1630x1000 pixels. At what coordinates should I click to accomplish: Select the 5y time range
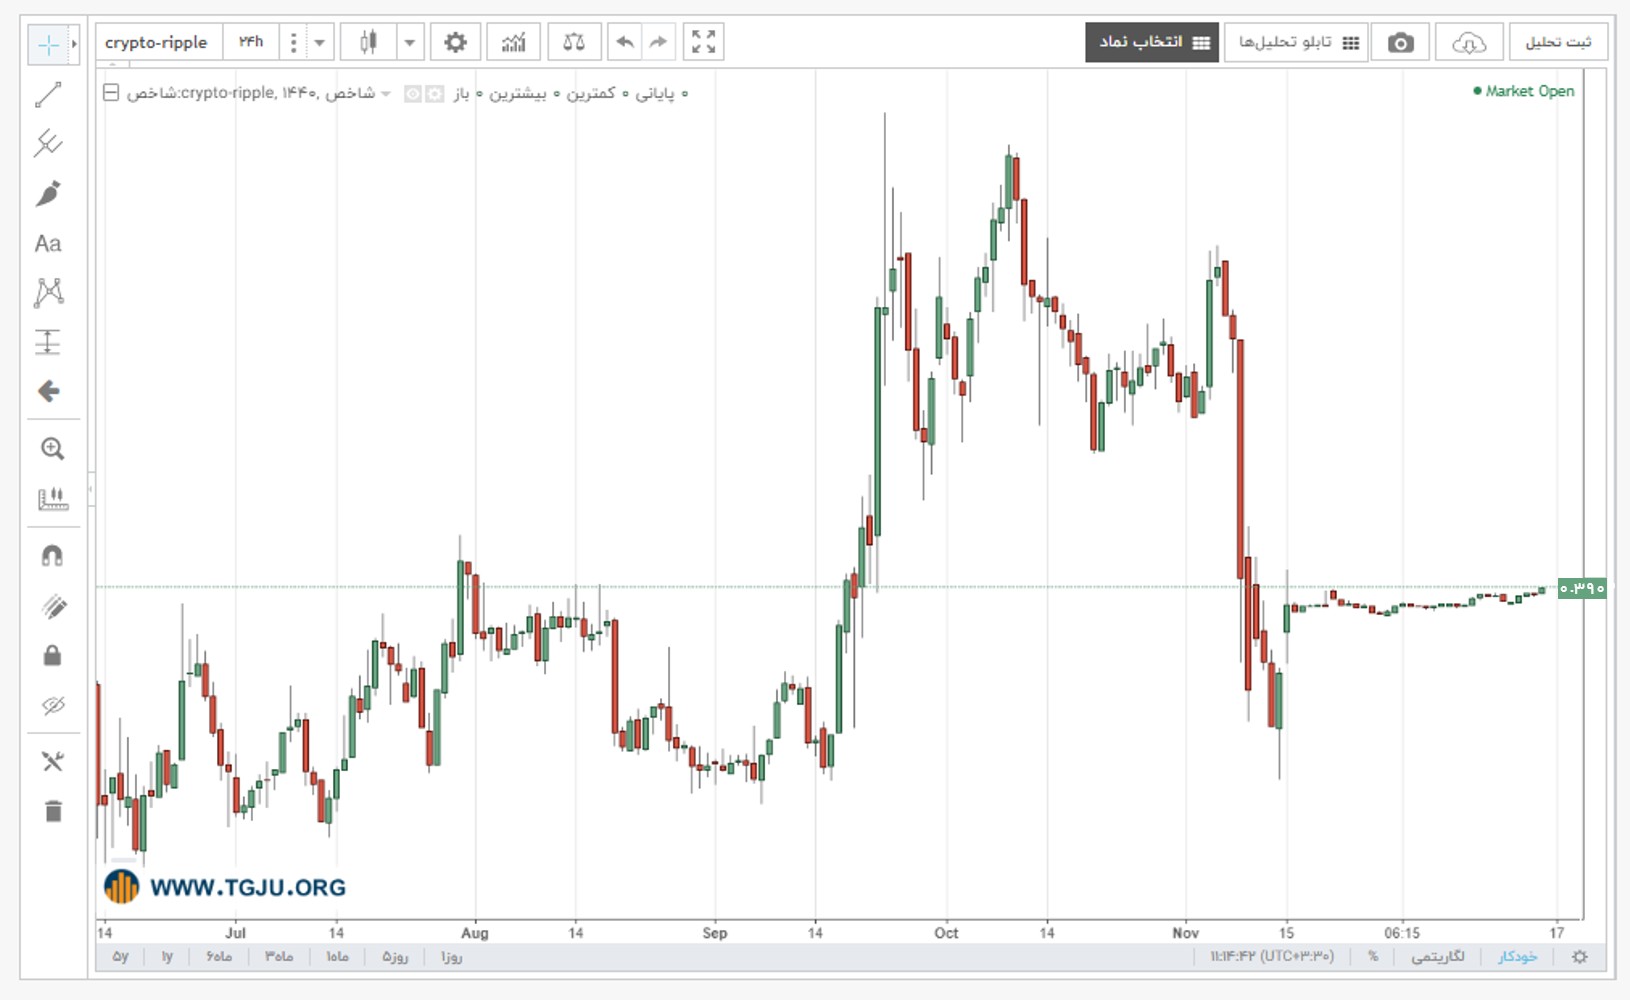[x=120, y=957]
